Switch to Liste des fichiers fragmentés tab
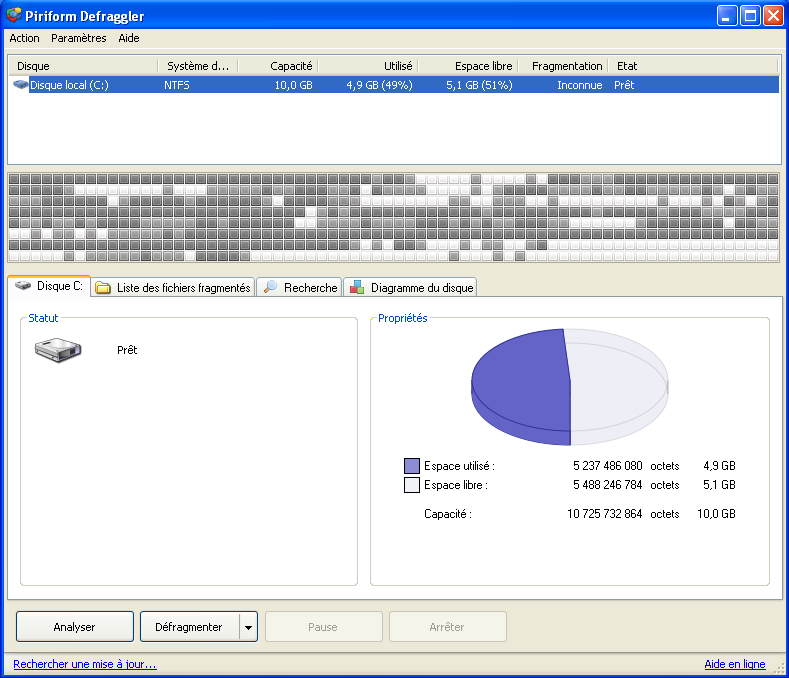This screenshot has width=789, height=678. (173, 287)
